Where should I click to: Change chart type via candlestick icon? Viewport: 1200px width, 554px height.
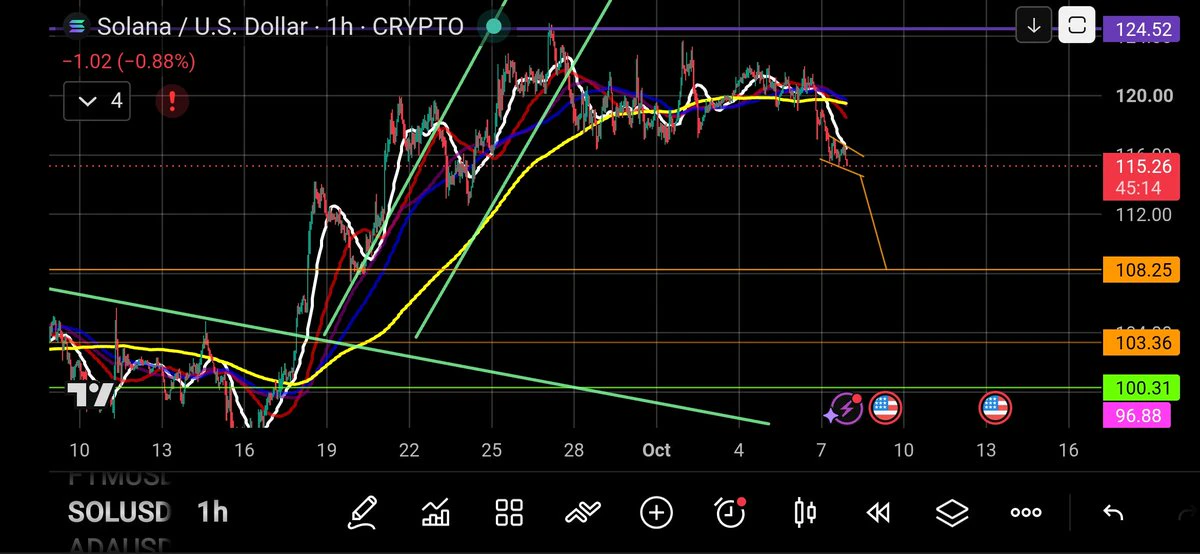coord(804,514)
